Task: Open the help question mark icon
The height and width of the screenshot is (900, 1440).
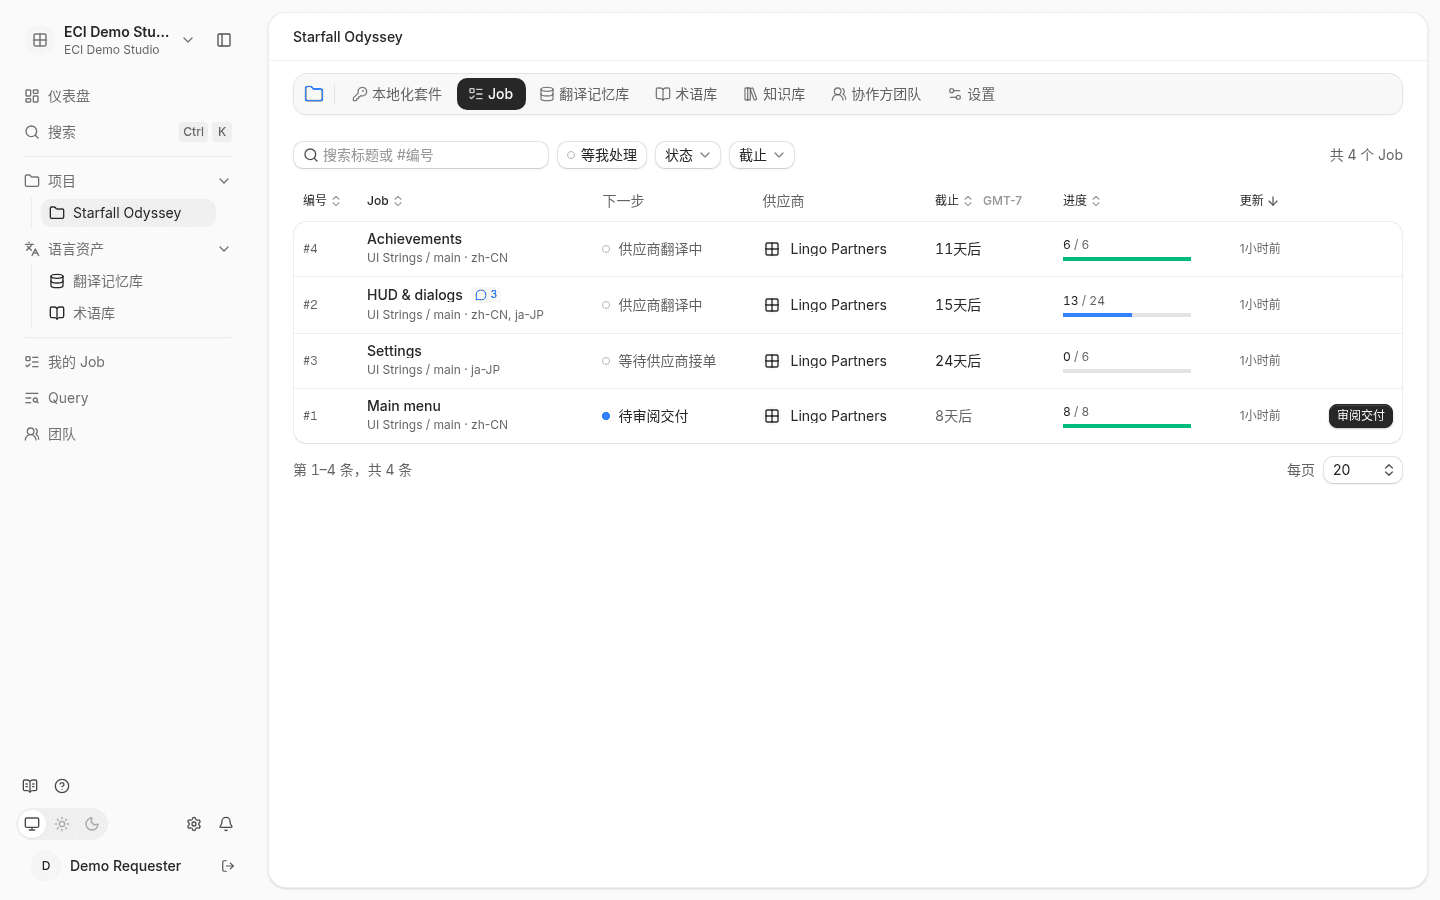Action: click(x=62, y=786)
